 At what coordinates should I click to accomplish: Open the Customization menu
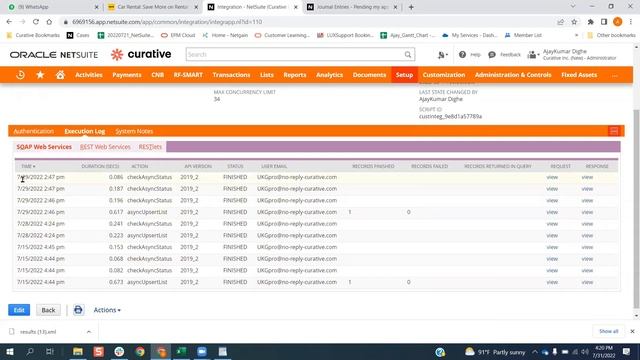point(444,75)
